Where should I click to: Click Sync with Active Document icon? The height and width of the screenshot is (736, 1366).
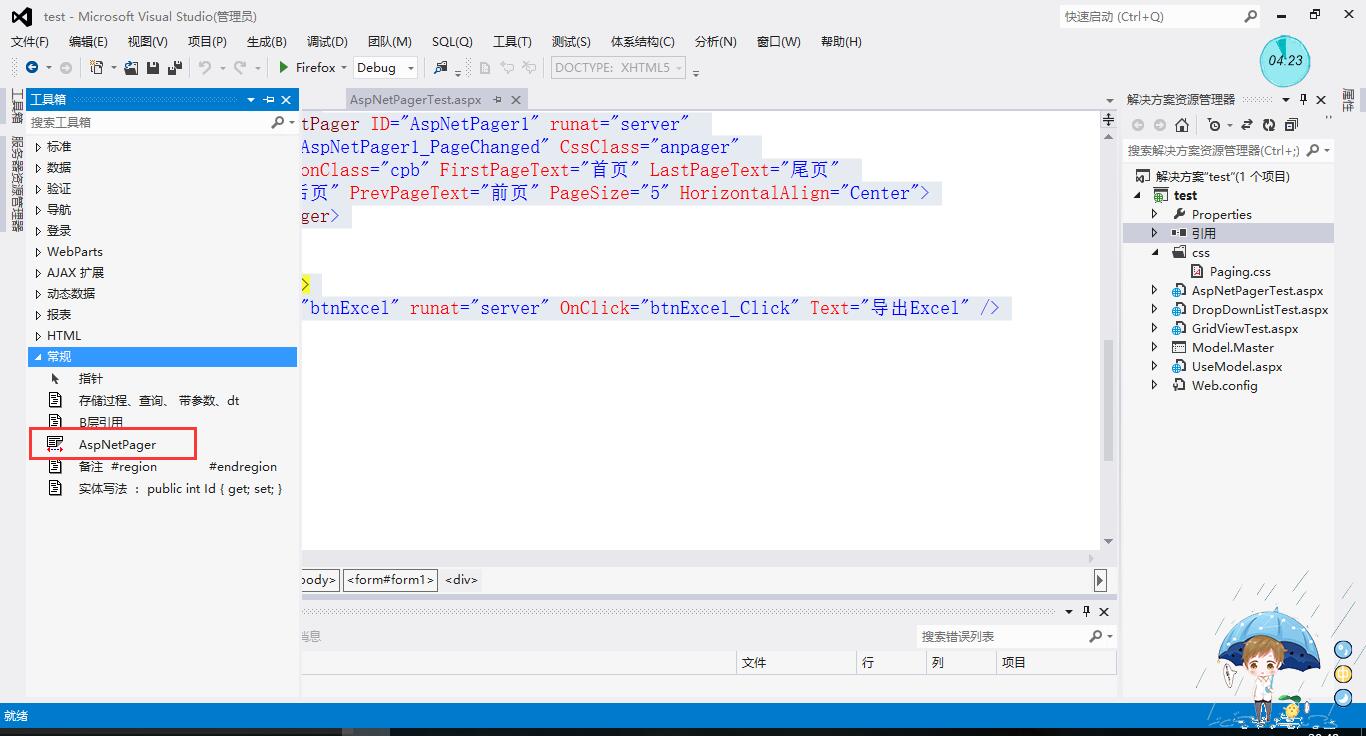[x=1246, y=125]
